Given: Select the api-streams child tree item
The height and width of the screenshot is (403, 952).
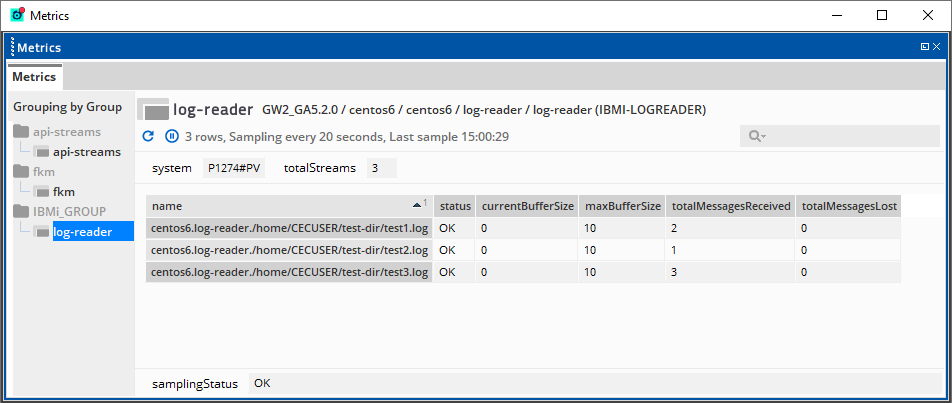Looking at the screenshot, I should 86,152.
